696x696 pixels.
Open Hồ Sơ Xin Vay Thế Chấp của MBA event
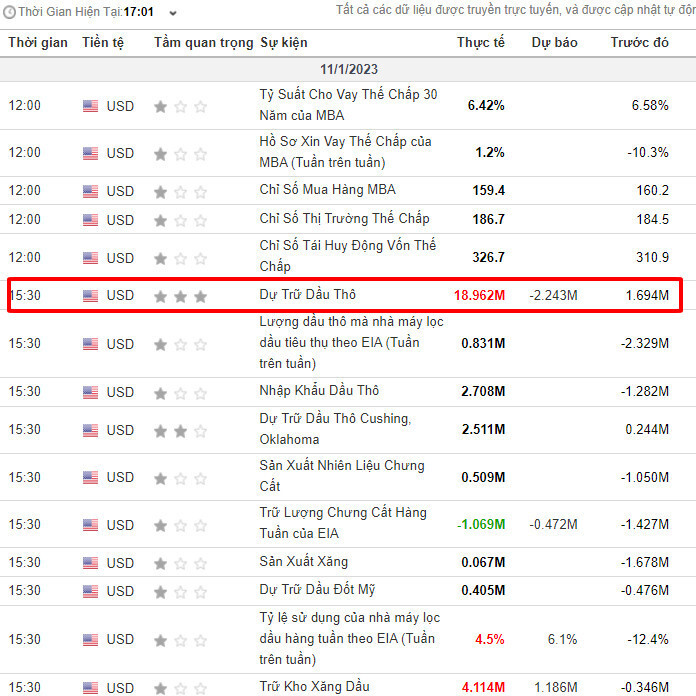click(x=345, y=152)
